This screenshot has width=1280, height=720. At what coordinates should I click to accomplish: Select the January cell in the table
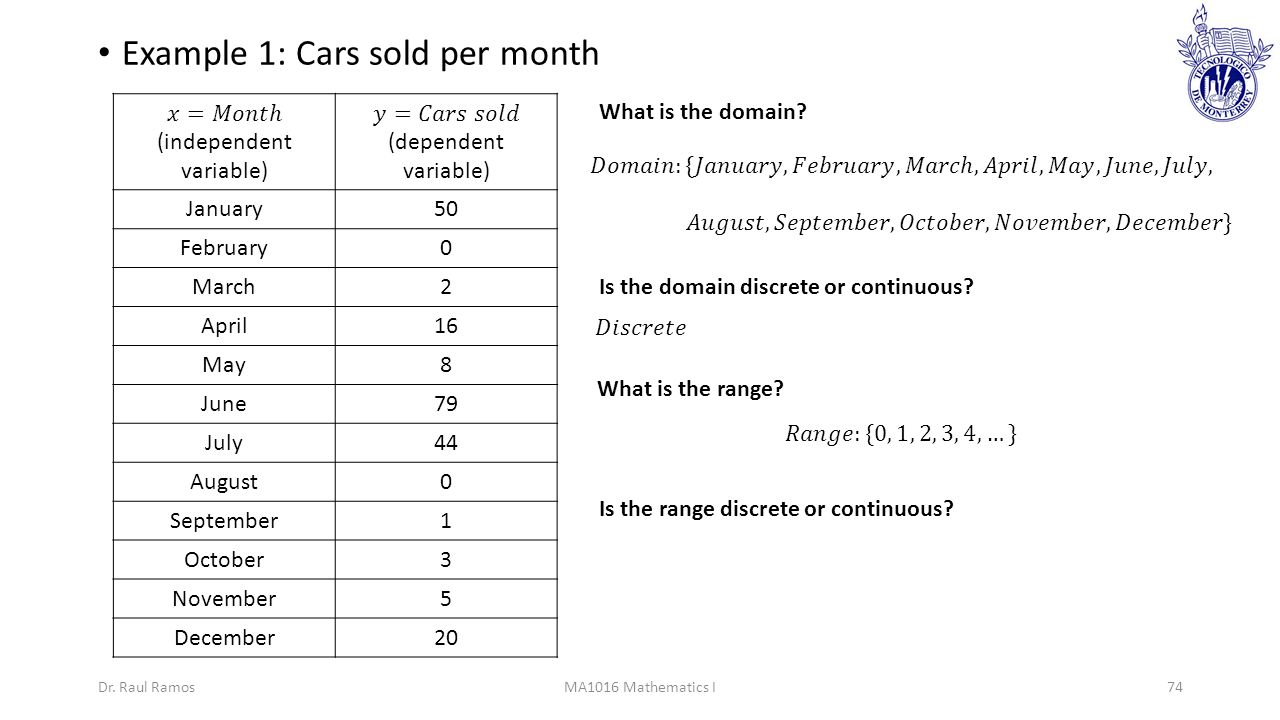(224, 209)
